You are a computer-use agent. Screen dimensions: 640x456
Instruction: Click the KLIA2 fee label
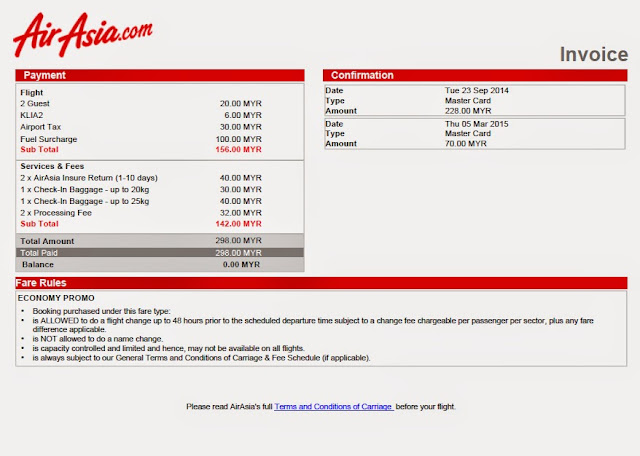pyautogui.click(x=31, y=115)
